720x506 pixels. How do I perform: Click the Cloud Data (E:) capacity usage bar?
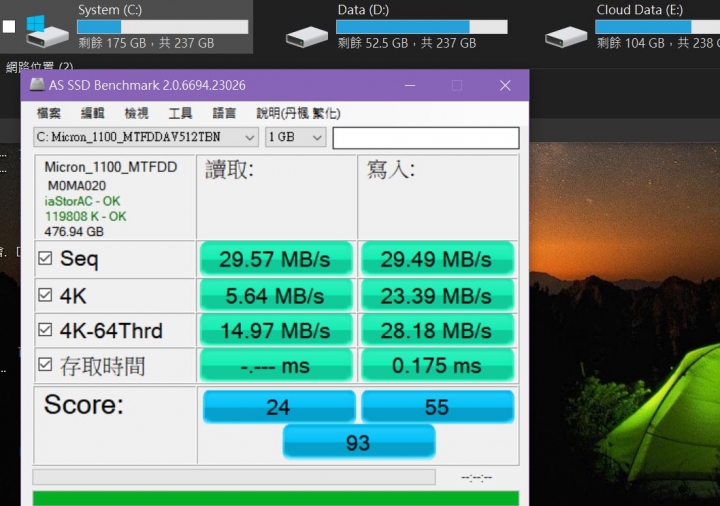click(x=658, y=27)
